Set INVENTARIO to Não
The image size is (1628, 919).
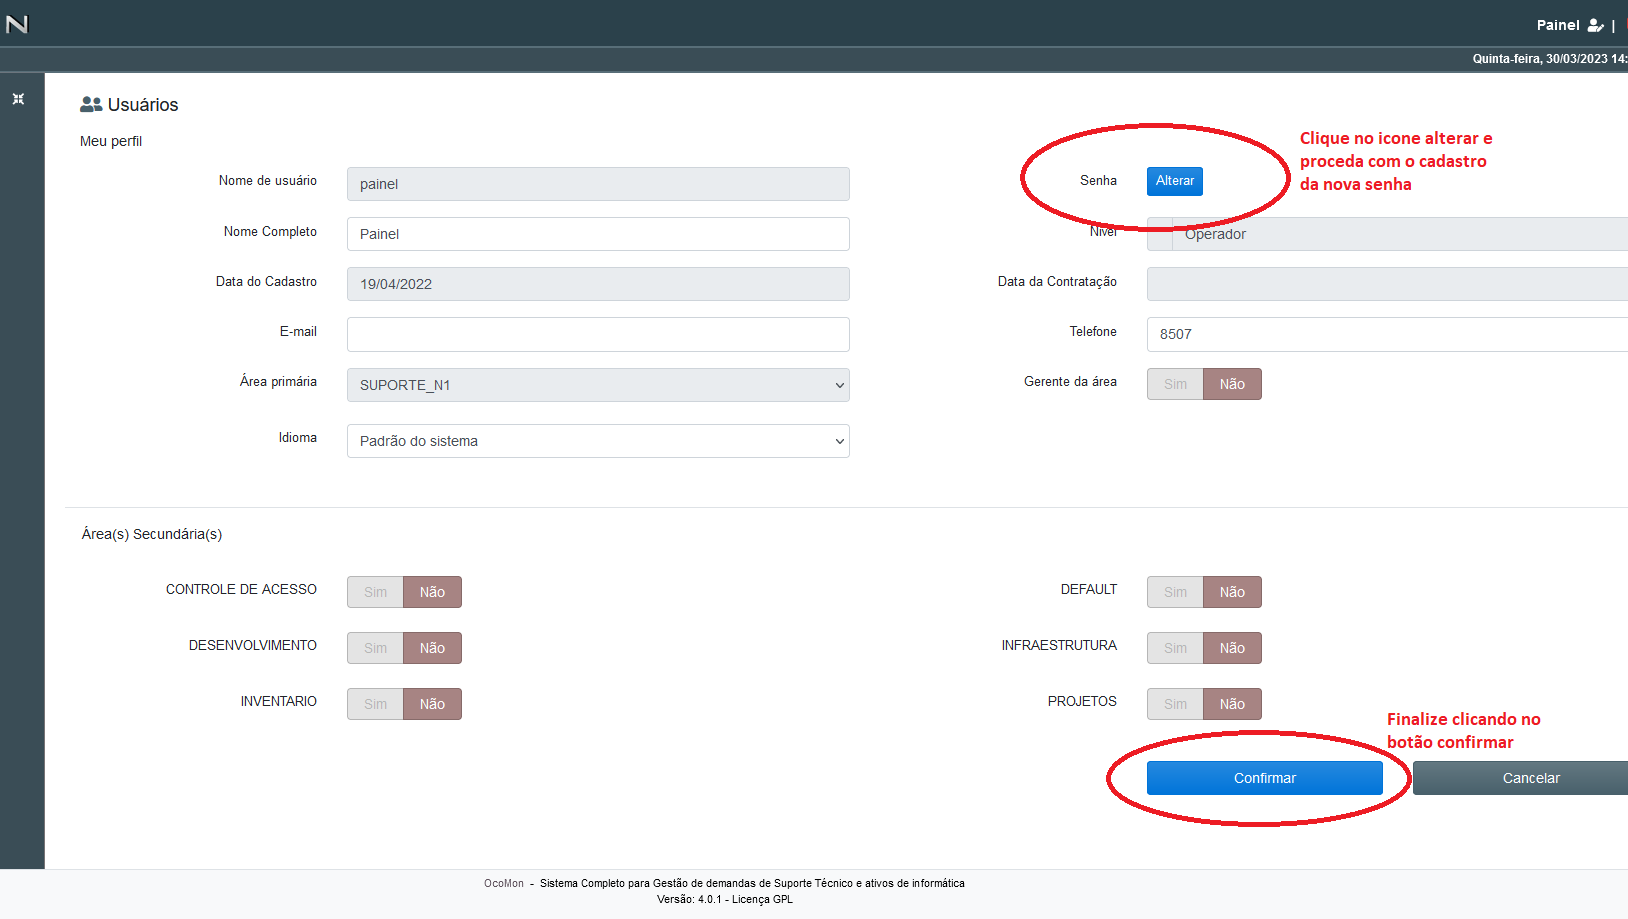(x=432, y=704)
